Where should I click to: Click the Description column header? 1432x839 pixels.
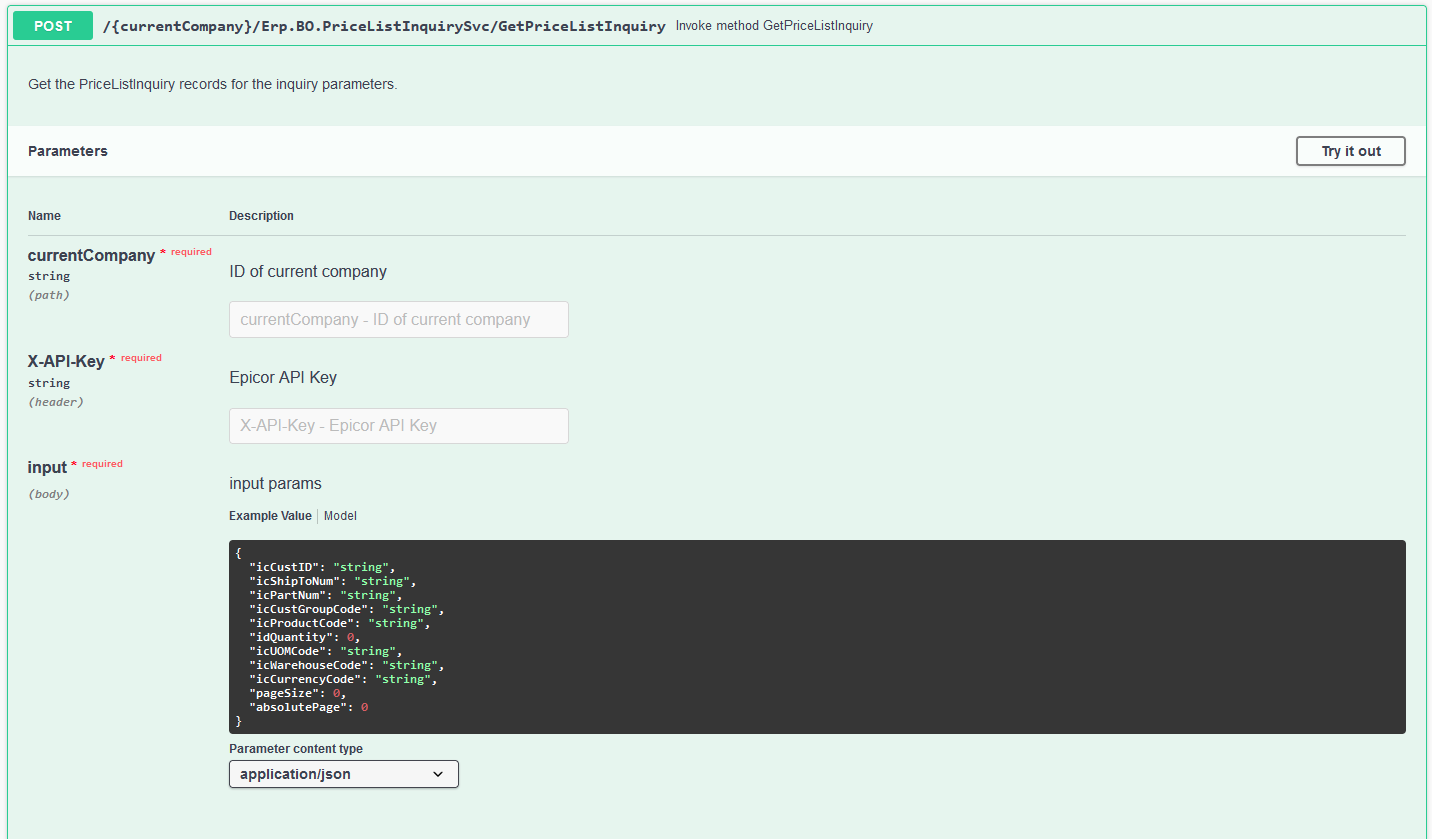[261, 216]
